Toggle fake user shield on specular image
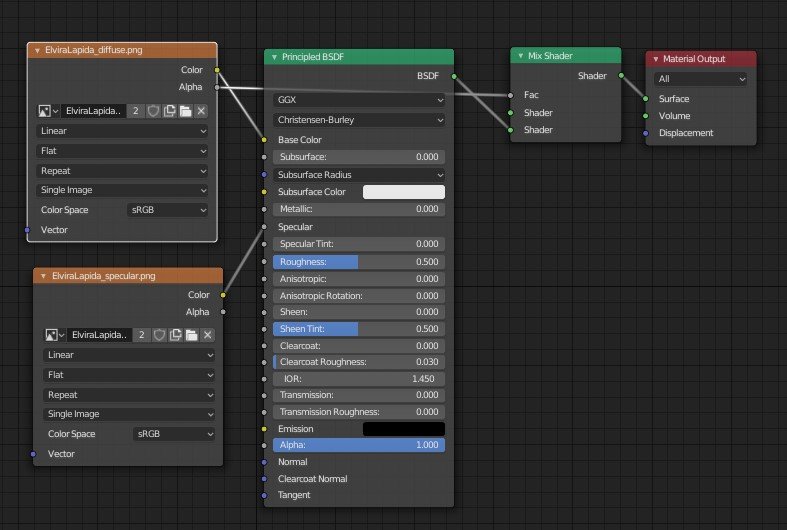787x530 pixels. pyautogui.click(x=160, y=335)
